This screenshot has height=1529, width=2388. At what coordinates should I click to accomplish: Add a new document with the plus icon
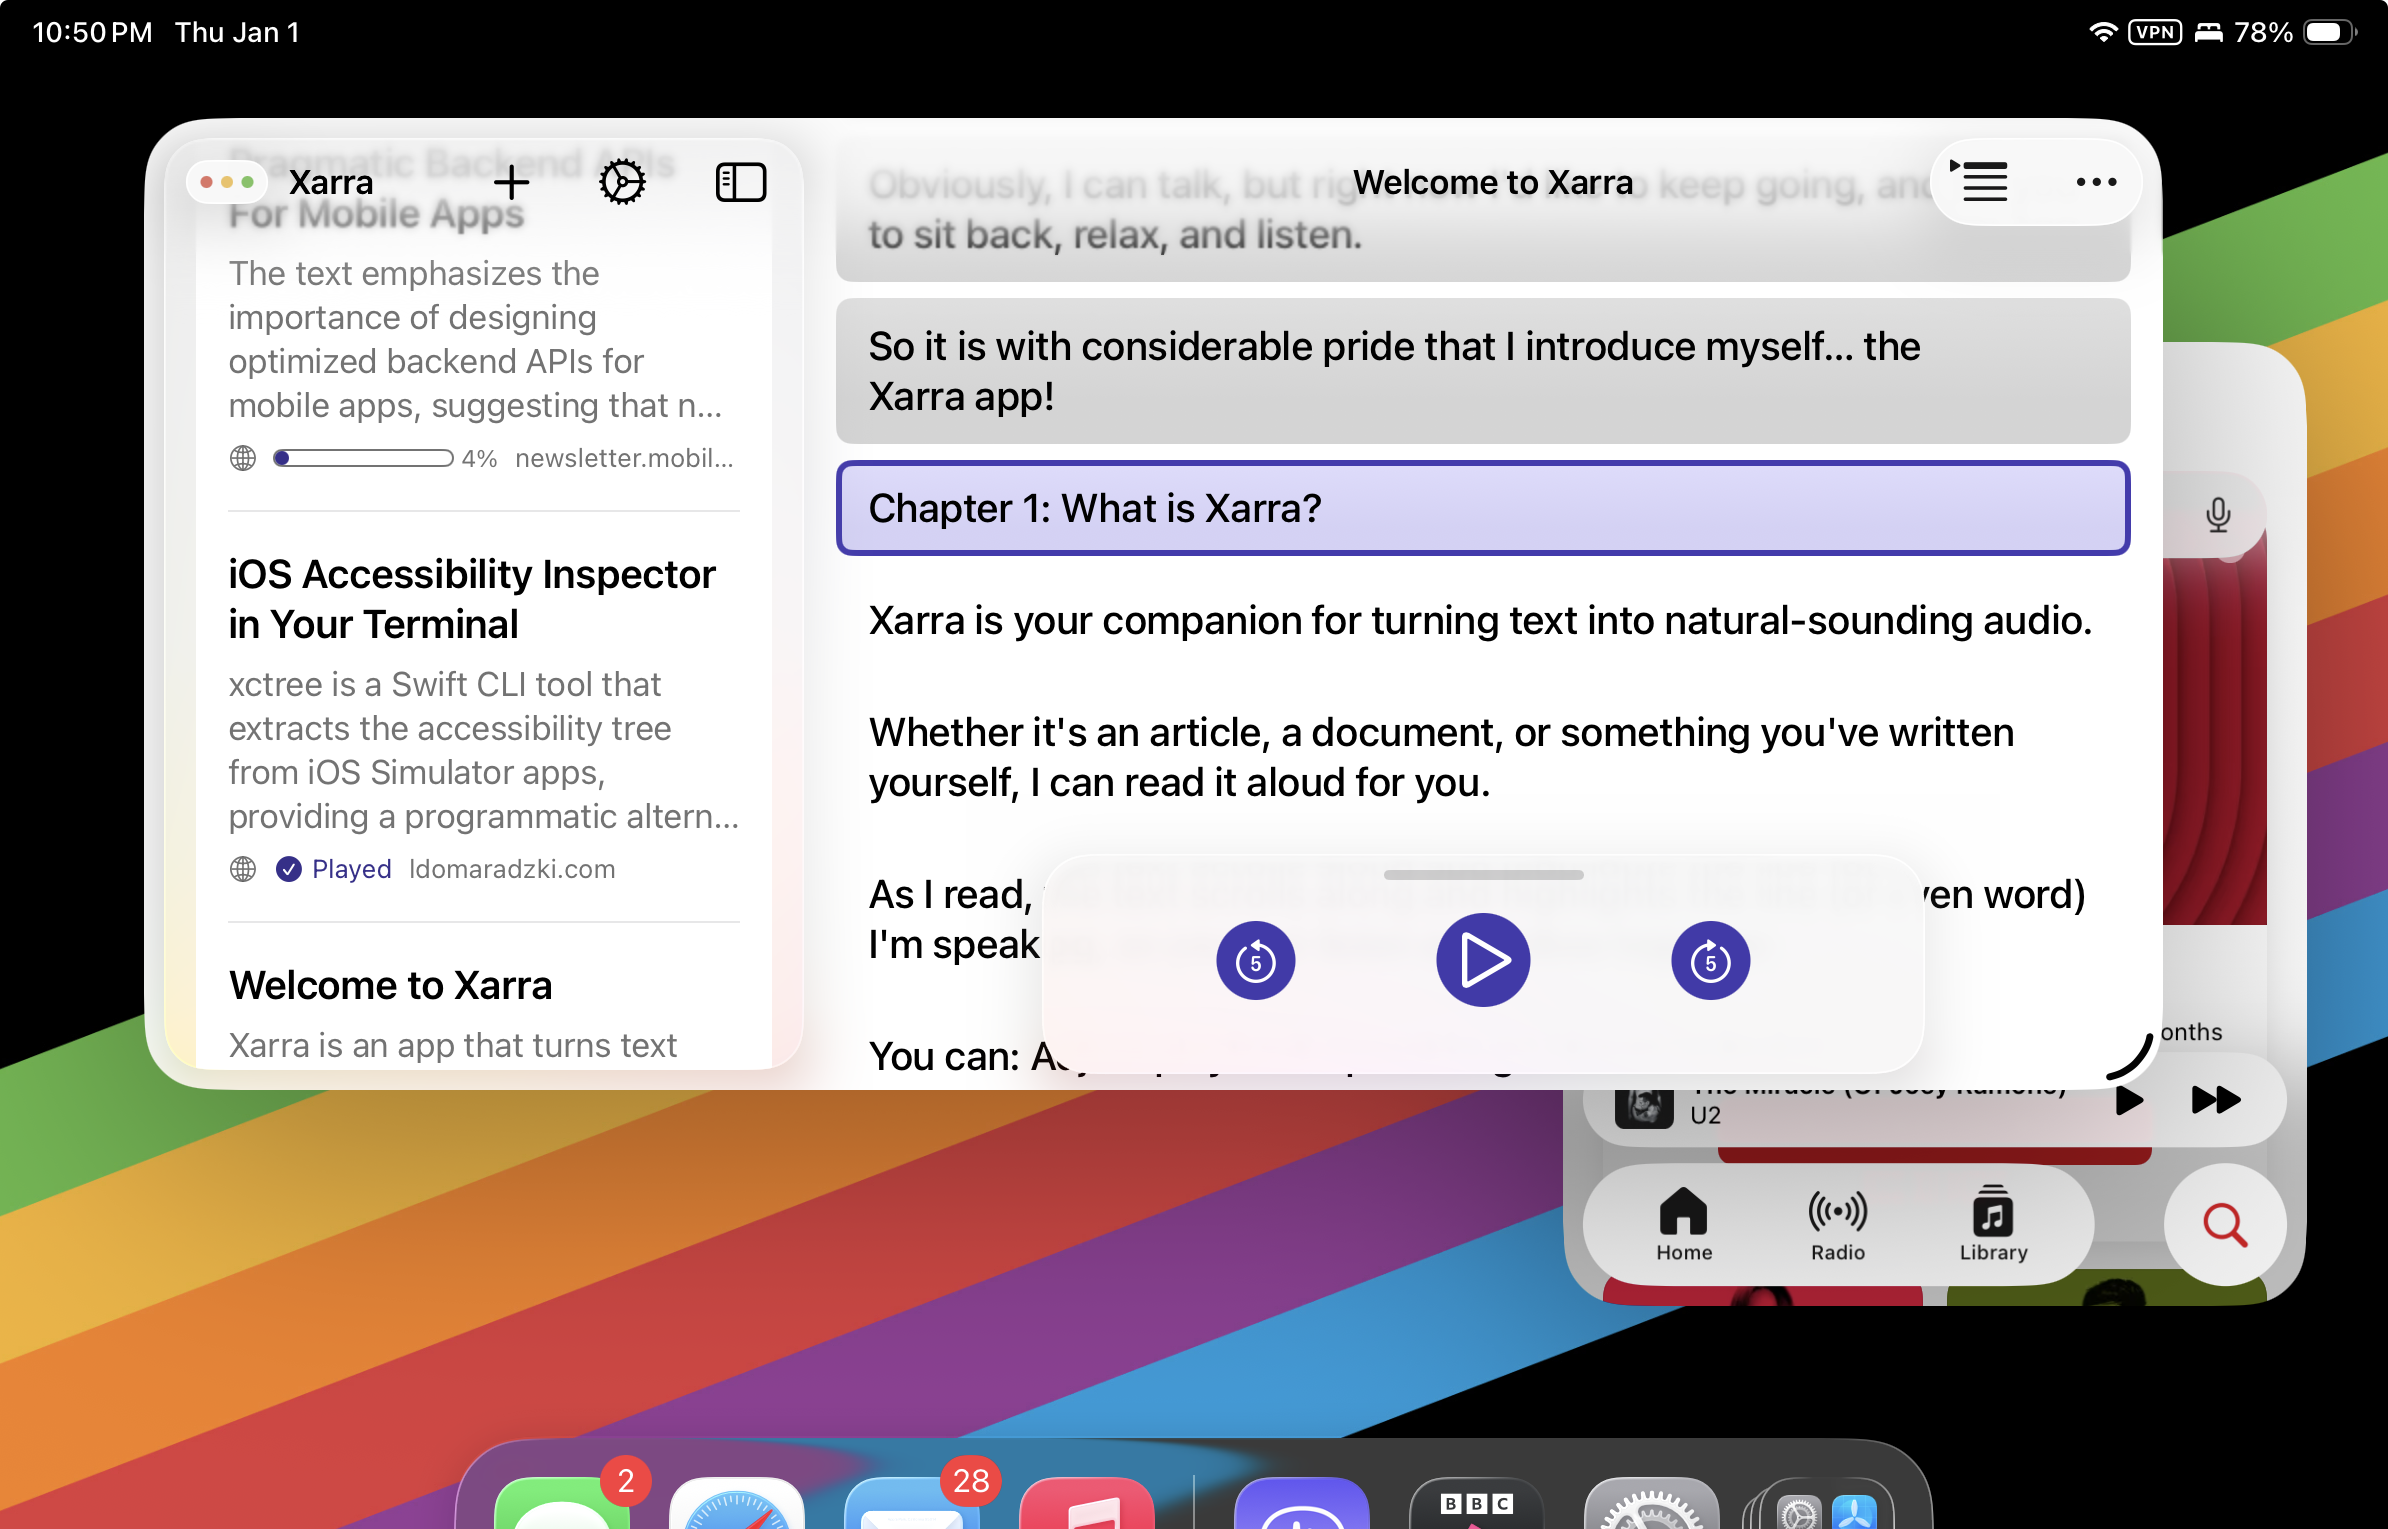[x=511, y=183]
